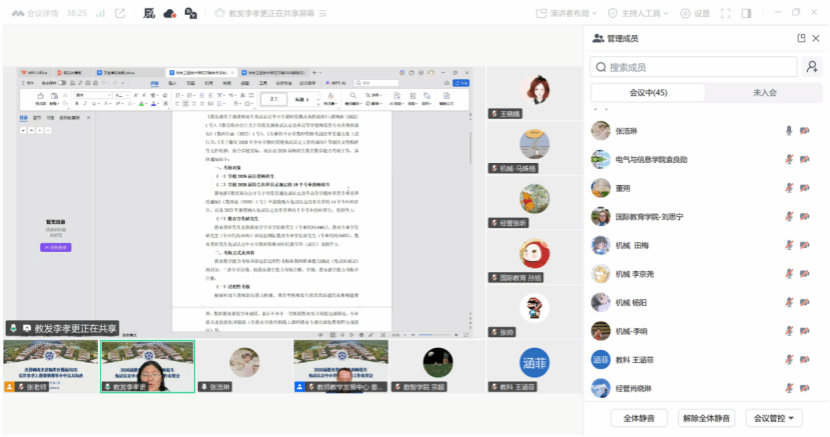Screen dimensions: 830x437
Task: Click the share/export icon near timer
Action: [121, 13]
